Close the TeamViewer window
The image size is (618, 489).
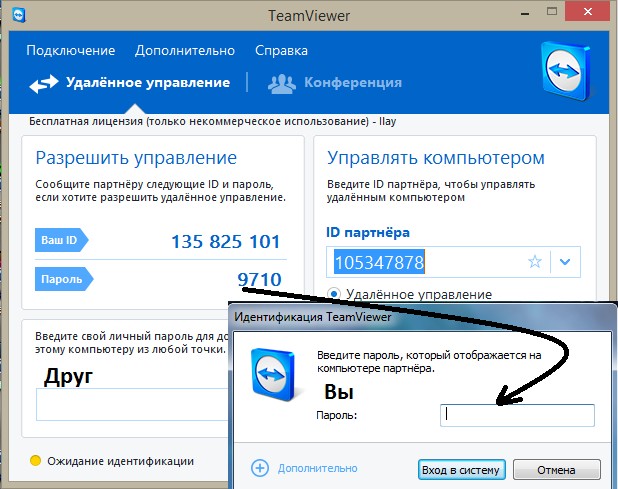588,11
